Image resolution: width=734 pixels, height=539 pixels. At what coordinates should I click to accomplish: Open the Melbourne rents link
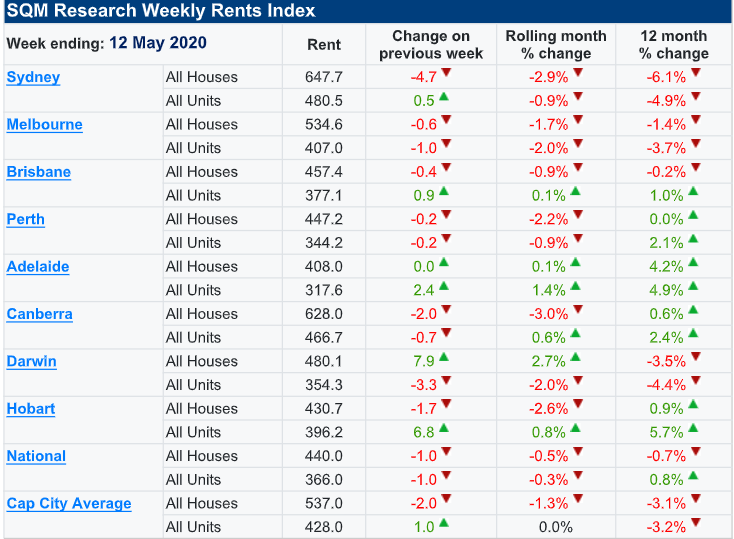(44, 124)
